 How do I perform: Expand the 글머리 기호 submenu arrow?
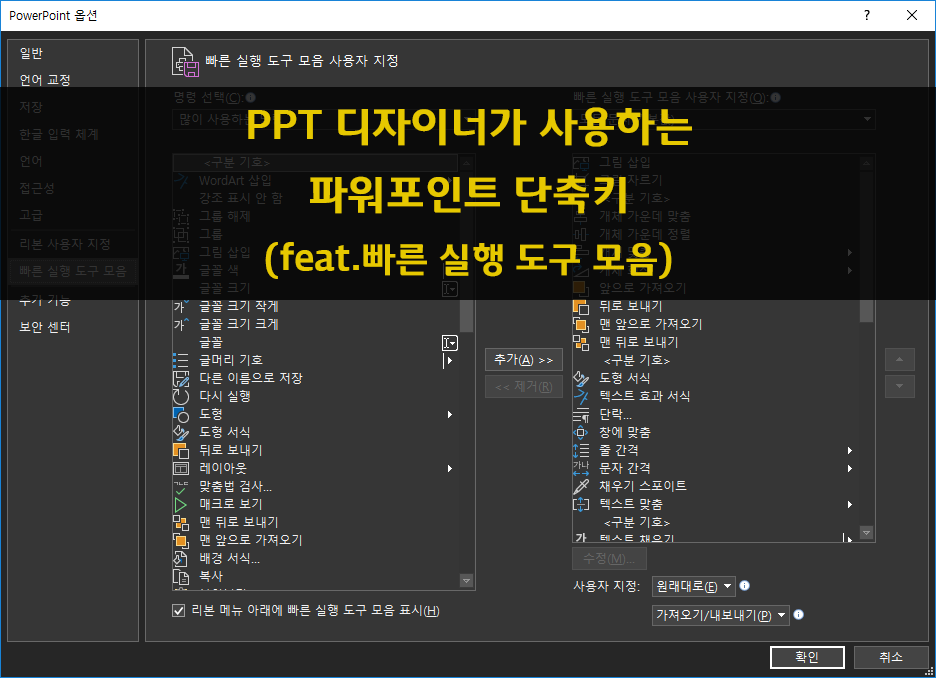tap(449, 360)
